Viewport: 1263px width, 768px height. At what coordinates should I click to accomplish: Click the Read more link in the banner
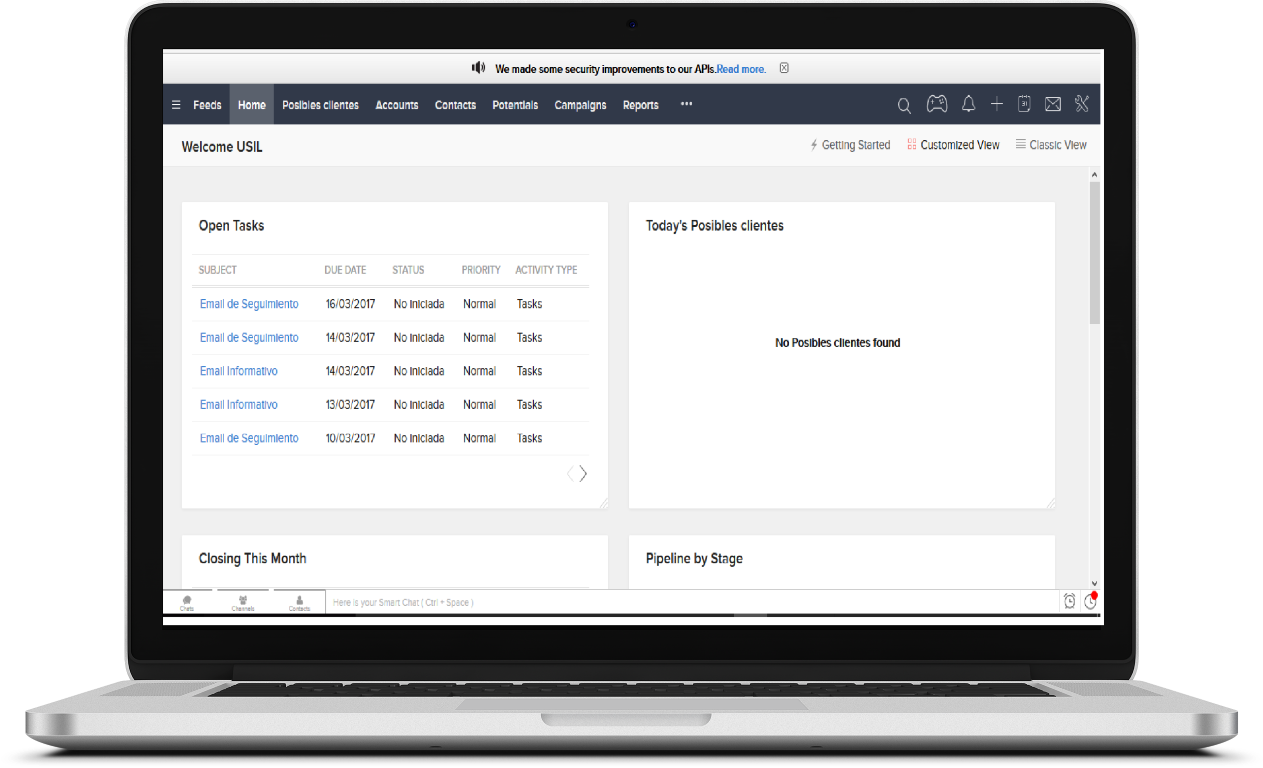[741, 69]
